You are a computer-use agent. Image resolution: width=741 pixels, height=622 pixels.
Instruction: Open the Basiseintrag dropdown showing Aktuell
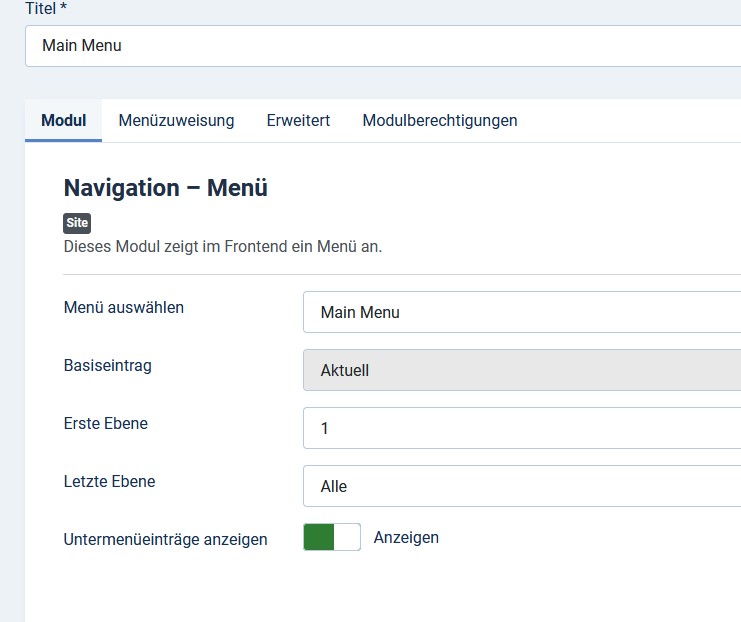click(522, 370)
